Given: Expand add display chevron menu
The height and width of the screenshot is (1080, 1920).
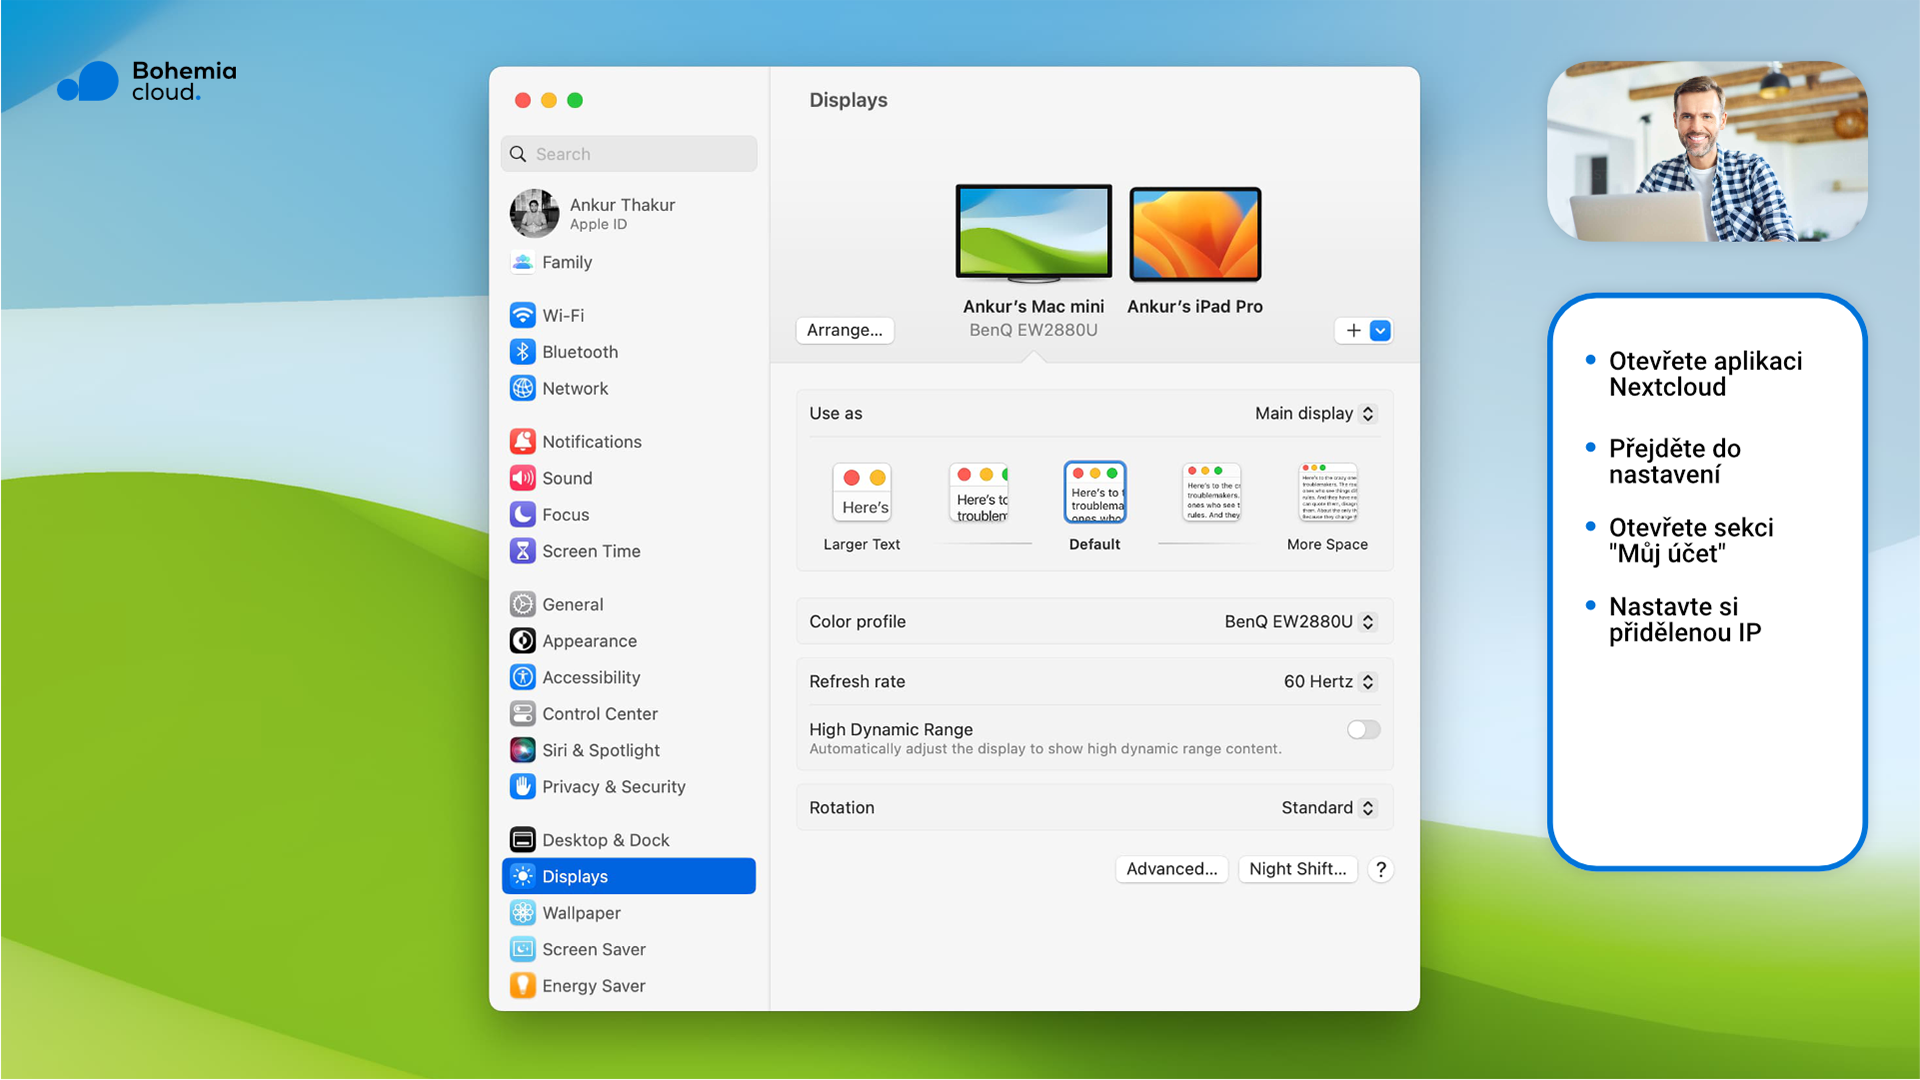Looking at the screenshot, I should point(1380,330).
